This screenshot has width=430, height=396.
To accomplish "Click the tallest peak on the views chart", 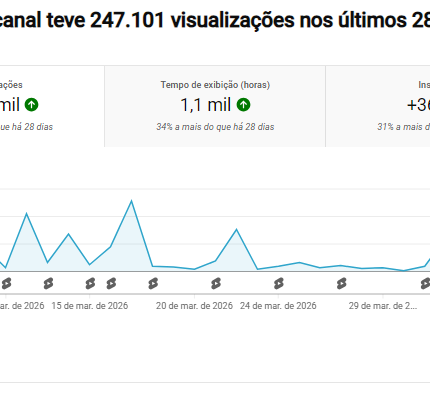I will 132,201.
